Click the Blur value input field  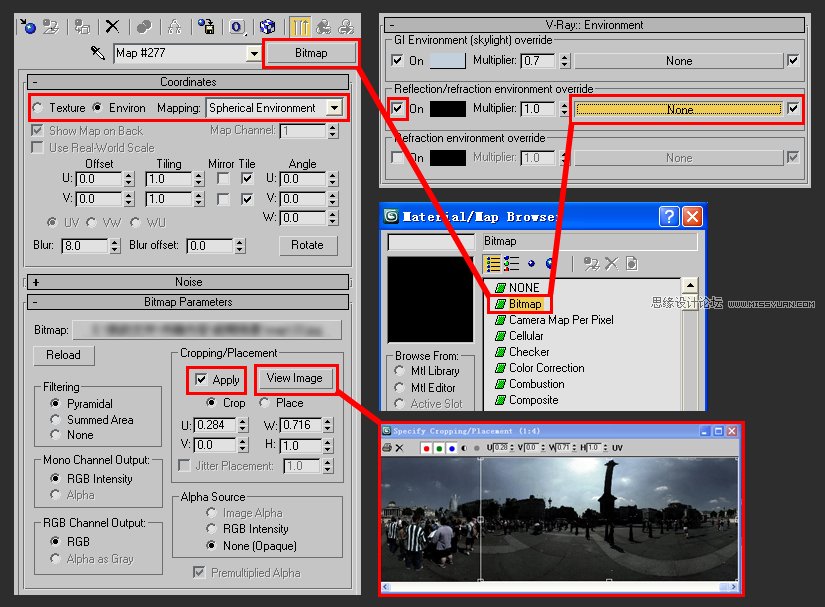tap(85, 246)
